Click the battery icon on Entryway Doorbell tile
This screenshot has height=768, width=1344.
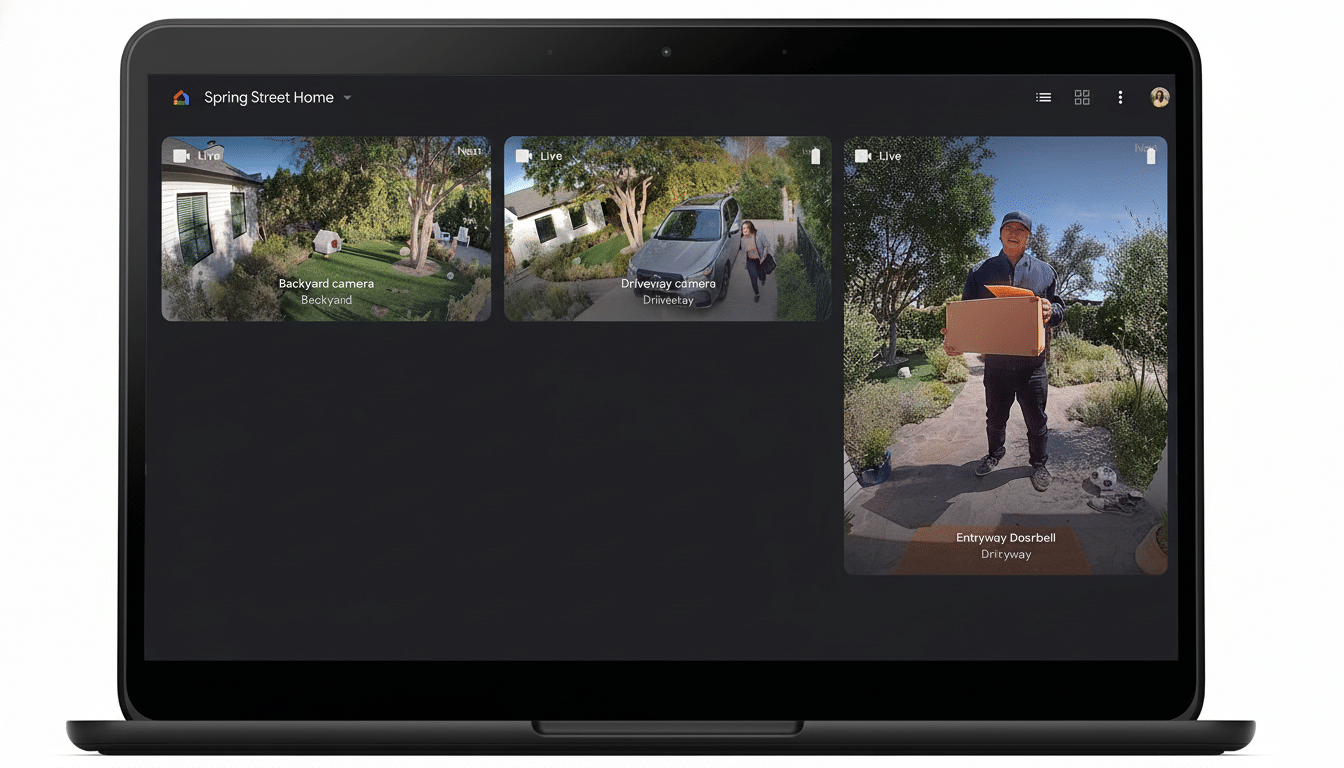click(x=1150, y=156)
